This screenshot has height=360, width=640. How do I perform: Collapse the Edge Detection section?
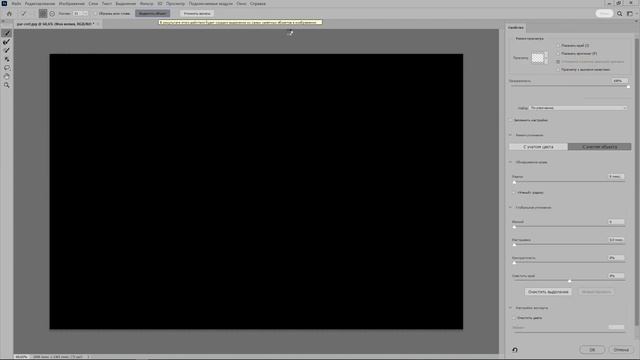point(510,162)
